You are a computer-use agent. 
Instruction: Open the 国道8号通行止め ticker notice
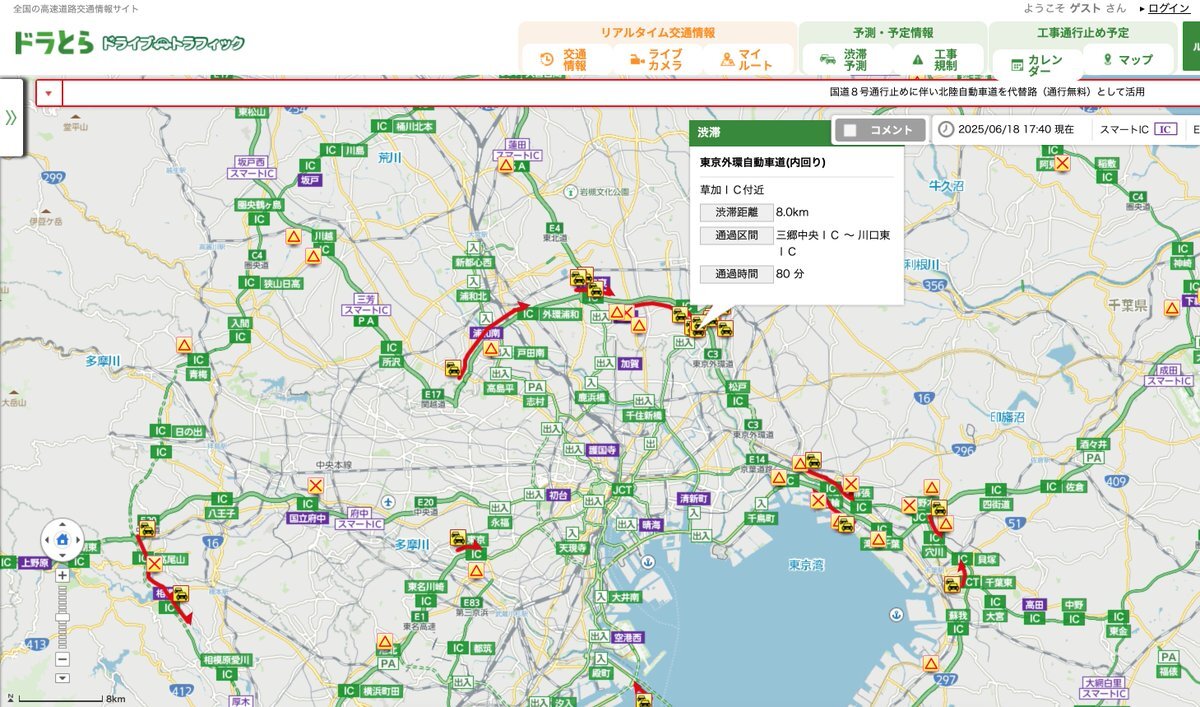tap(987, 92)
